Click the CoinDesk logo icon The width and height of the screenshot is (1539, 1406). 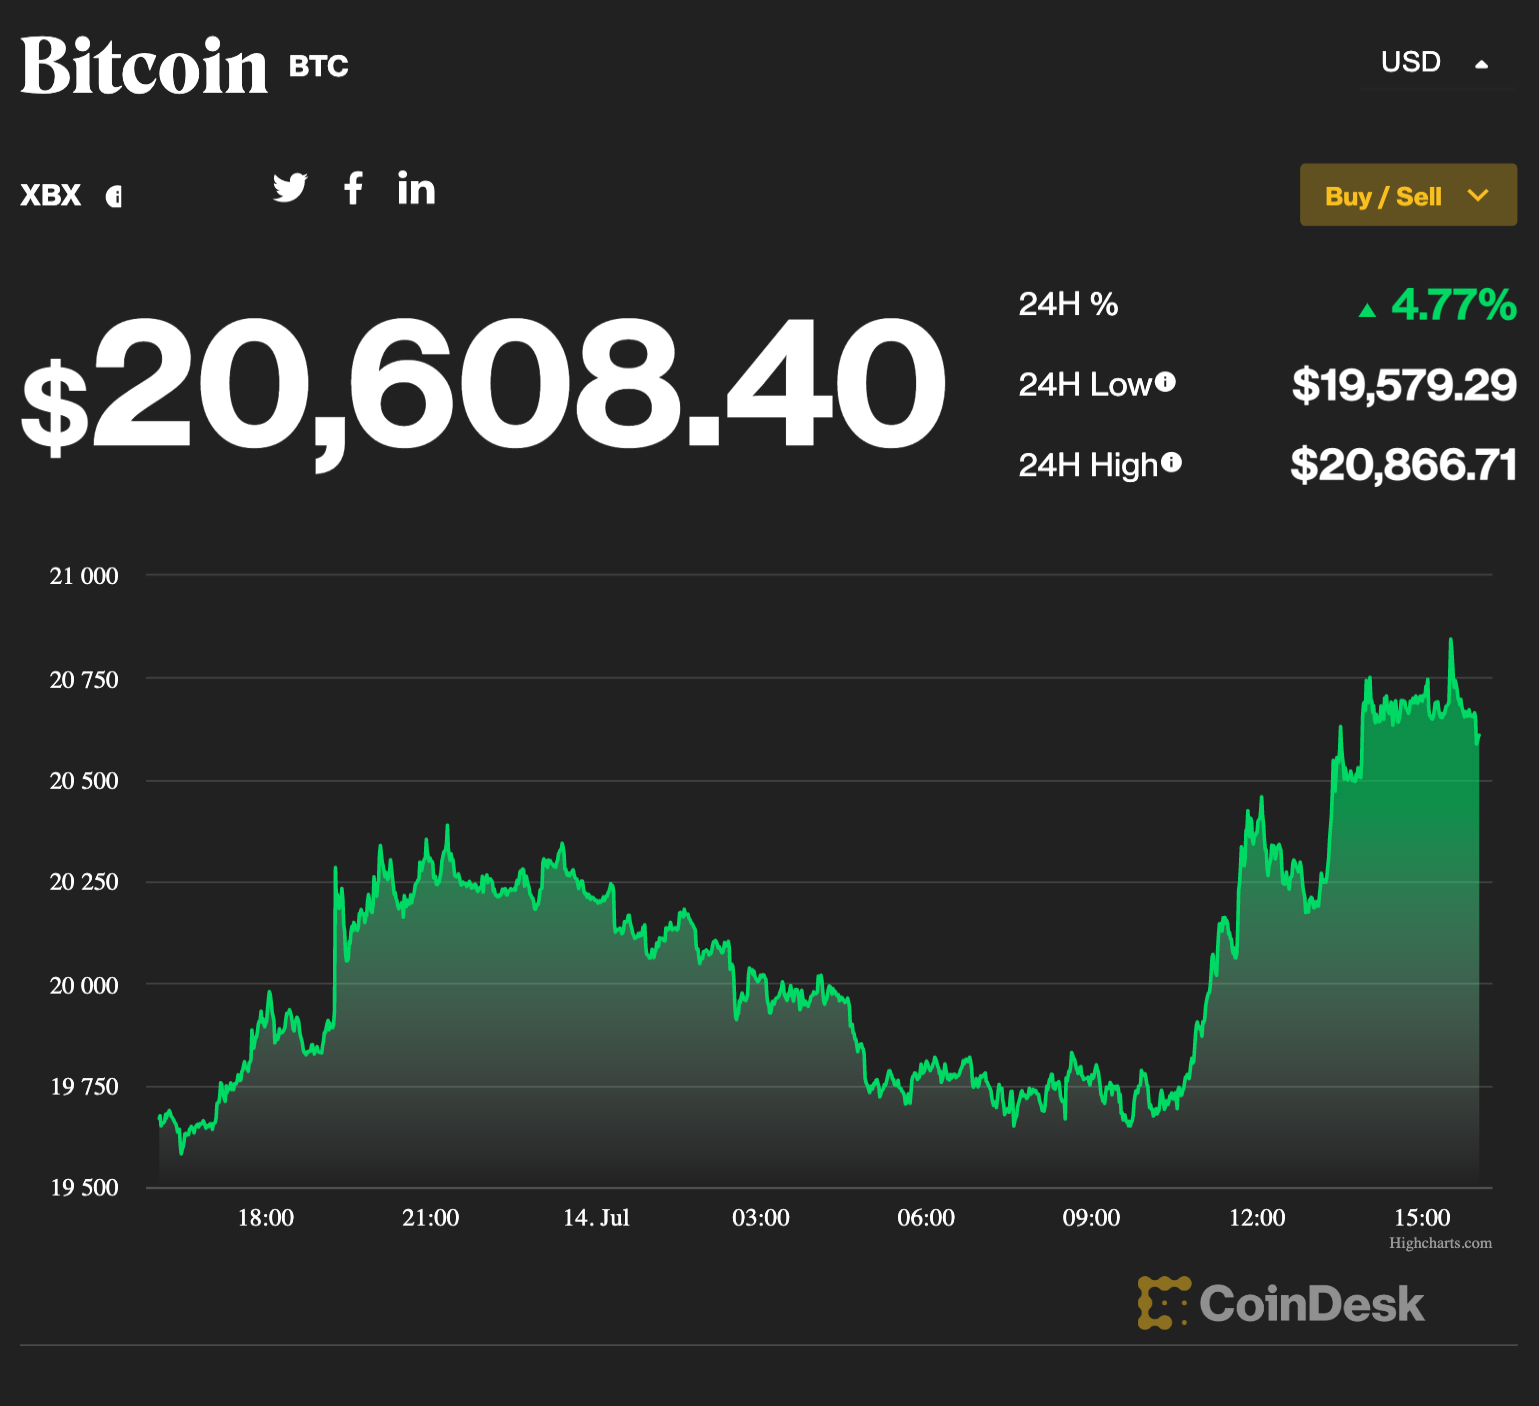click(x=1163, y=1302)
